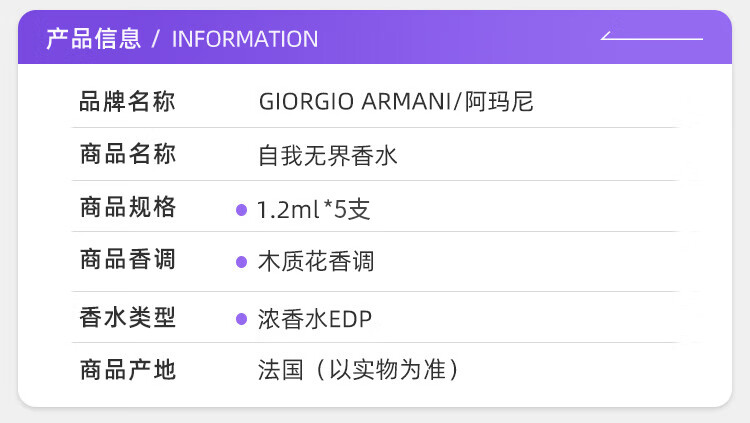Click the 产品信息 header title
Image resolution: width=750 pixels, height=423 pixels.
[x=93, y=39]
